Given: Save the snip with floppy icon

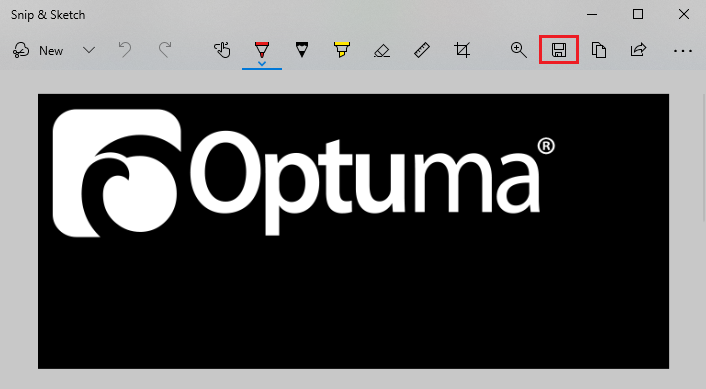Looking at the screenshot, I should pyautogui.click(x=559, y=50).
